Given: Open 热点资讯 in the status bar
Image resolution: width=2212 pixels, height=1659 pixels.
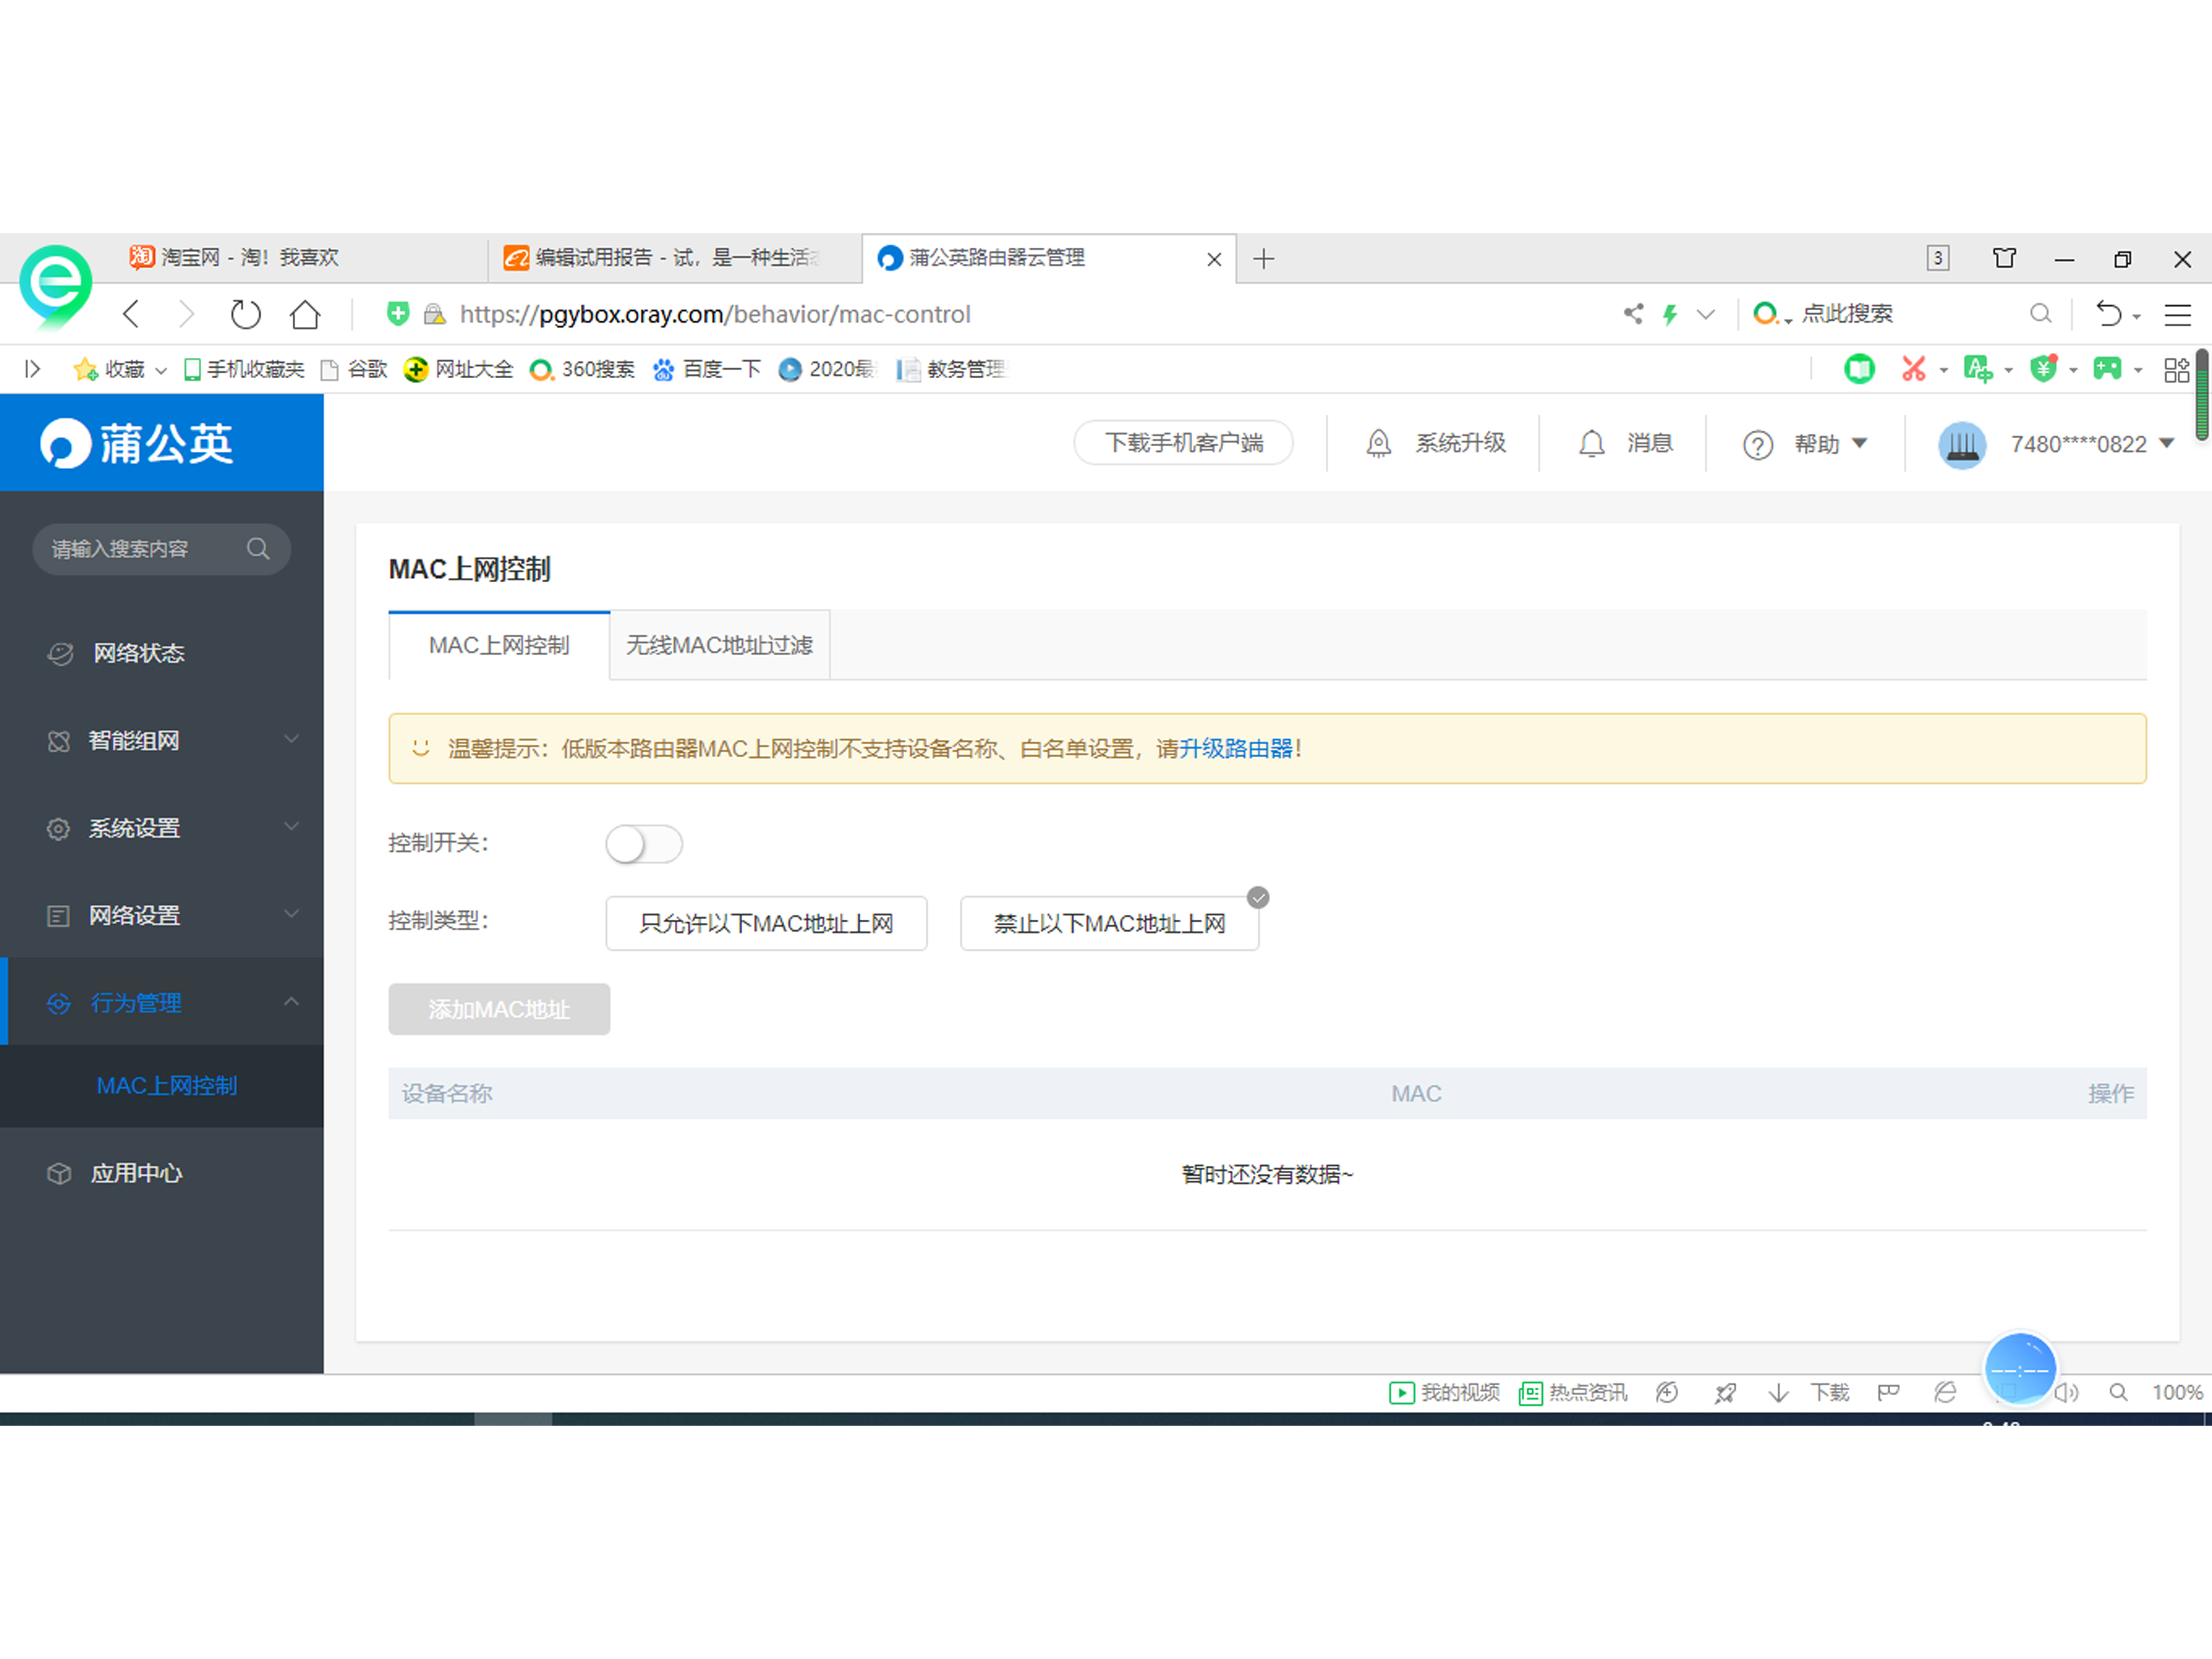Looking at the screenshot, I should [1573, 1392].
